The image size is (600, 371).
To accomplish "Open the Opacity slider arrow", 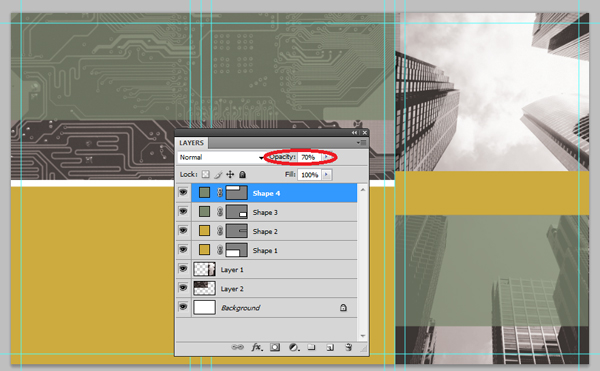I will [x=326, y=157].
